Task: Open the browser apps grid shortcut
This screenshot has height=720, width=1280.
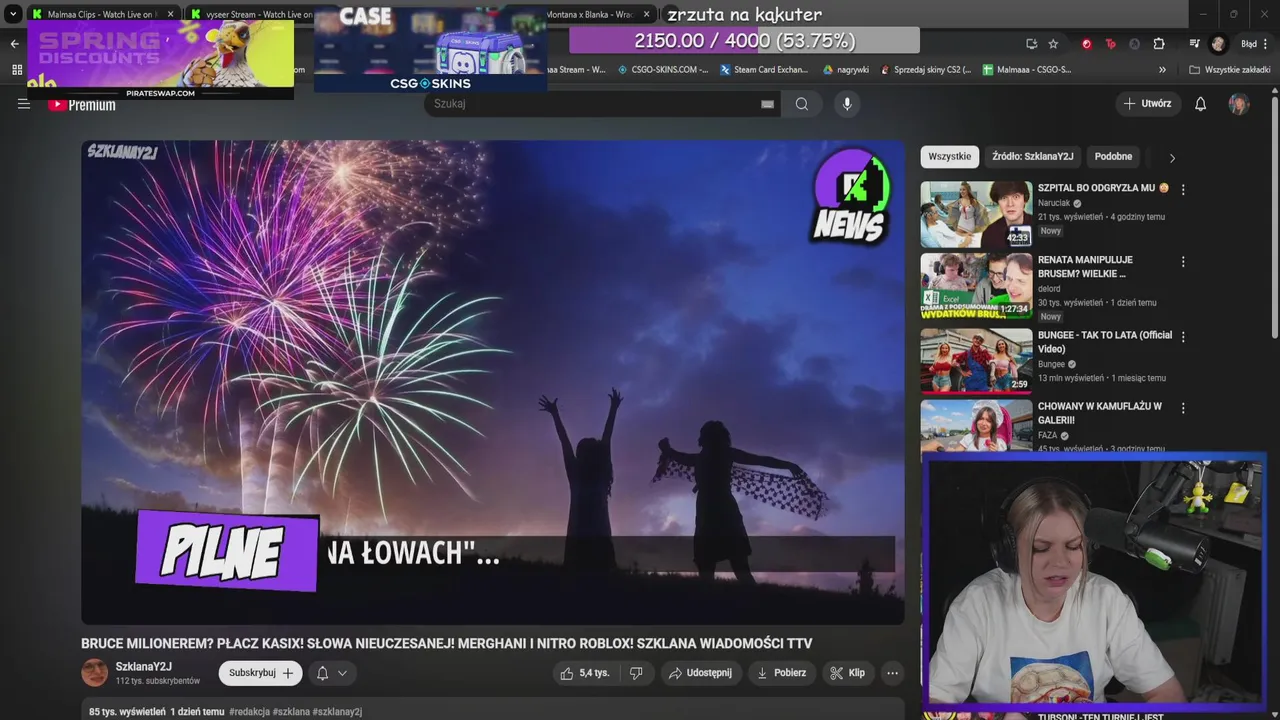Action: click(16, 69)
